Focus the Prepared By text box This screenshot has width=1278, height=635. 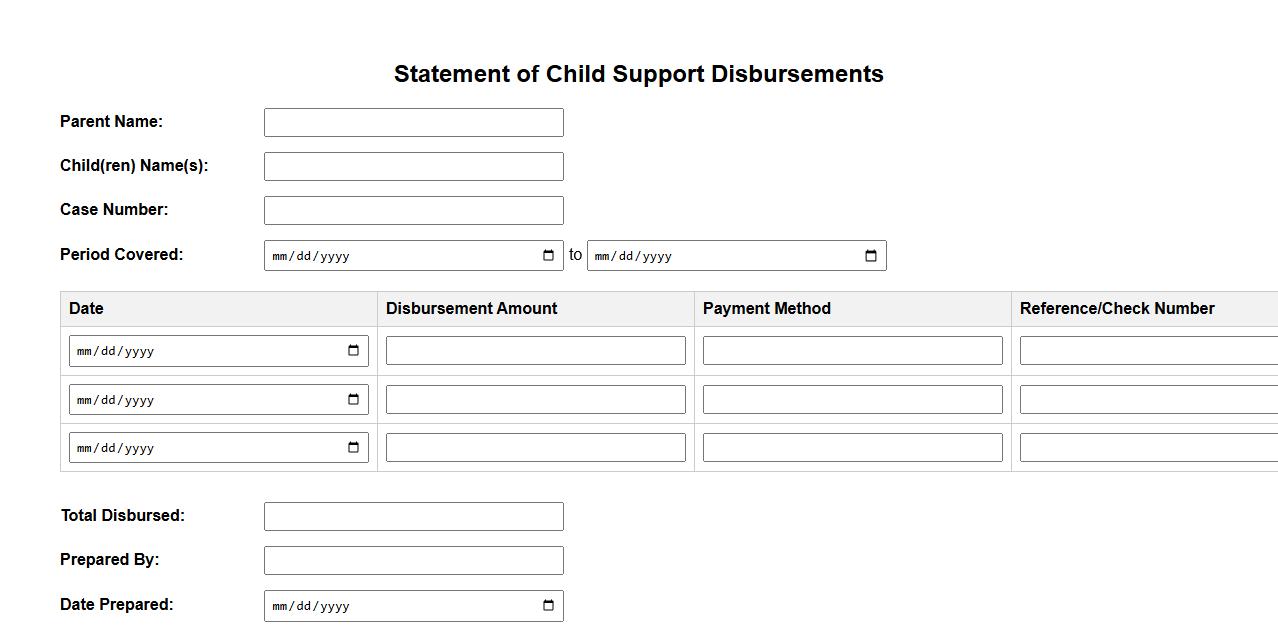(413, 561)
